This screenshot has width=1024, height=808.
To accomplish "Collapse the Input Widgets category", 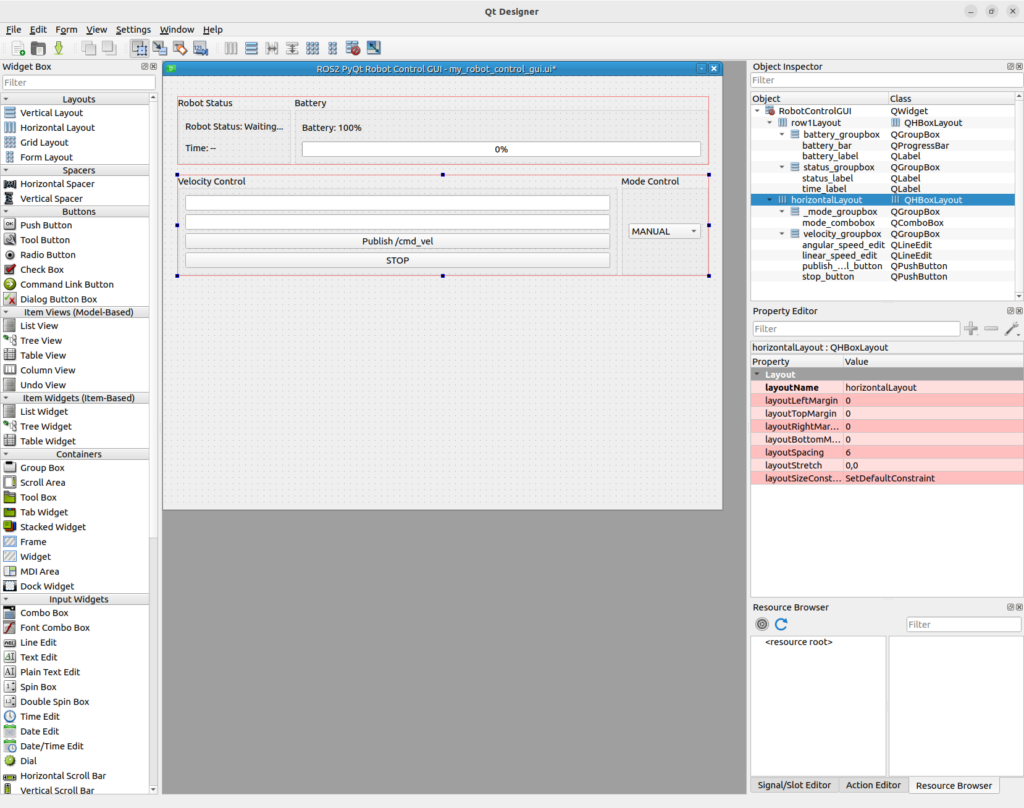I will 7,599.
